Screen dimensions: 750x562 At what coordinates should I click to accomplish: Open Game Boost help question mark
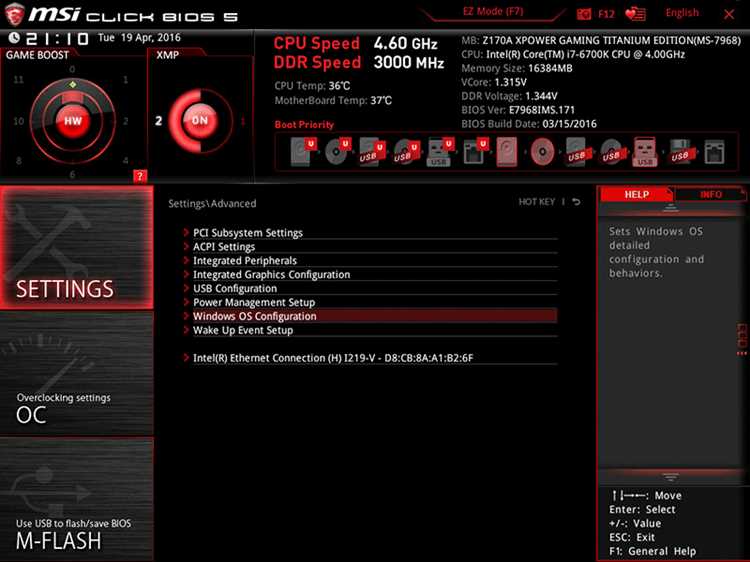[x=140, y=176]
